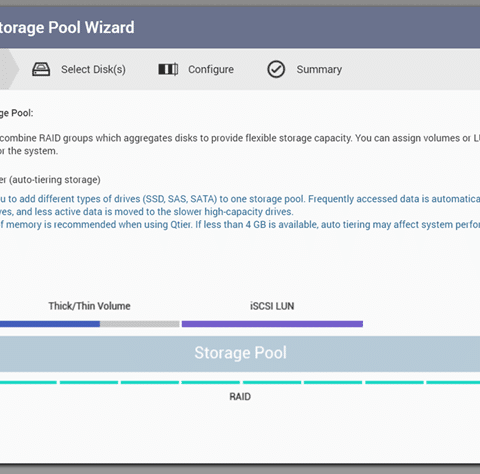Click the gray unallocated volume bar segment
The height and width of the screenshot is (474, 480).
point(140,324)
